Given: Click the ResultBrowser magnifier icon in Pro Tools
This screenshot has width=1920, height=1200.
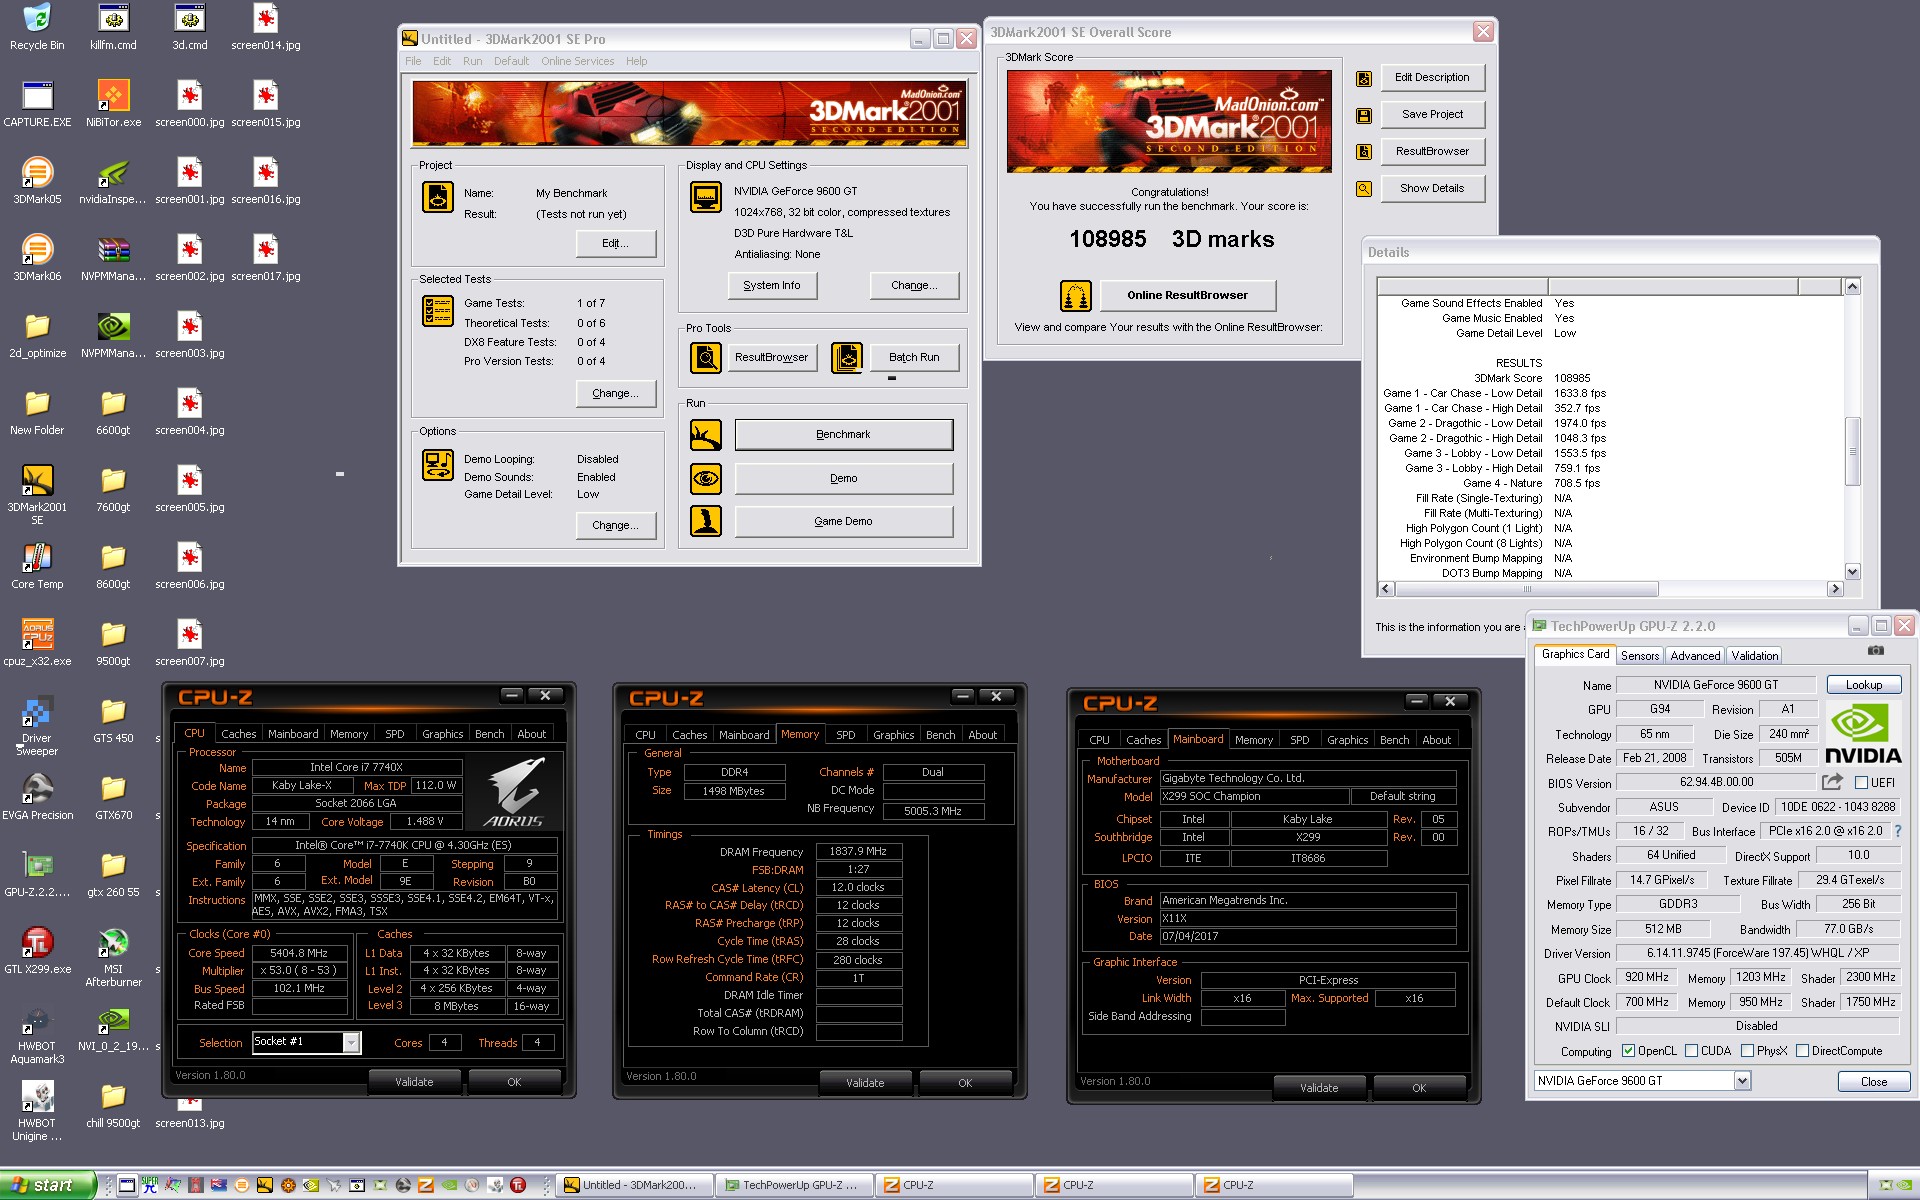Looking at the screenshot, I should [706, 357].
